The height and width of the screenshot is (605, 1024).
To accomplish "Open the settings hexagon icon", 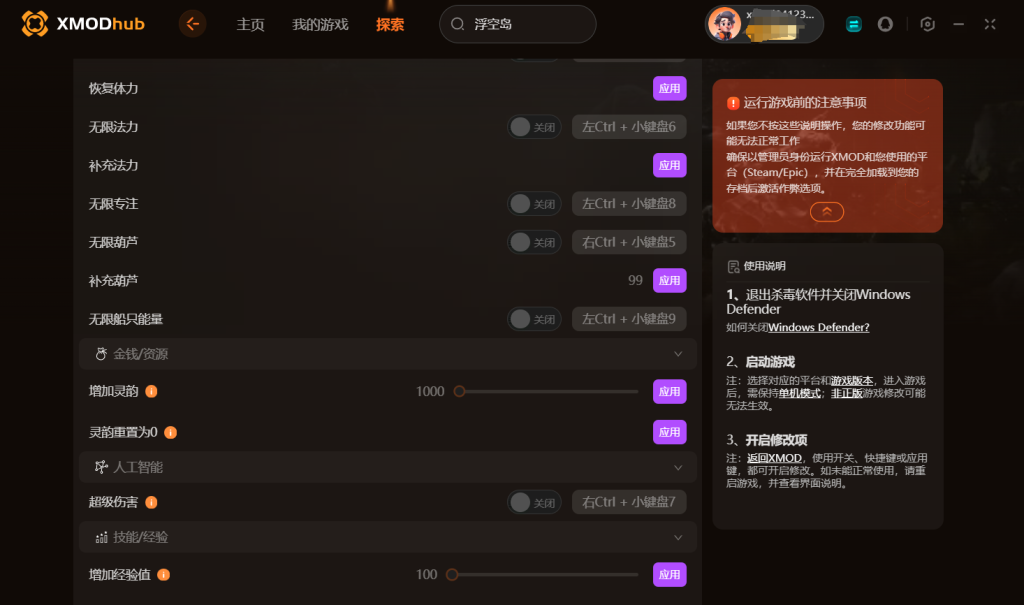I will point(927,24).
